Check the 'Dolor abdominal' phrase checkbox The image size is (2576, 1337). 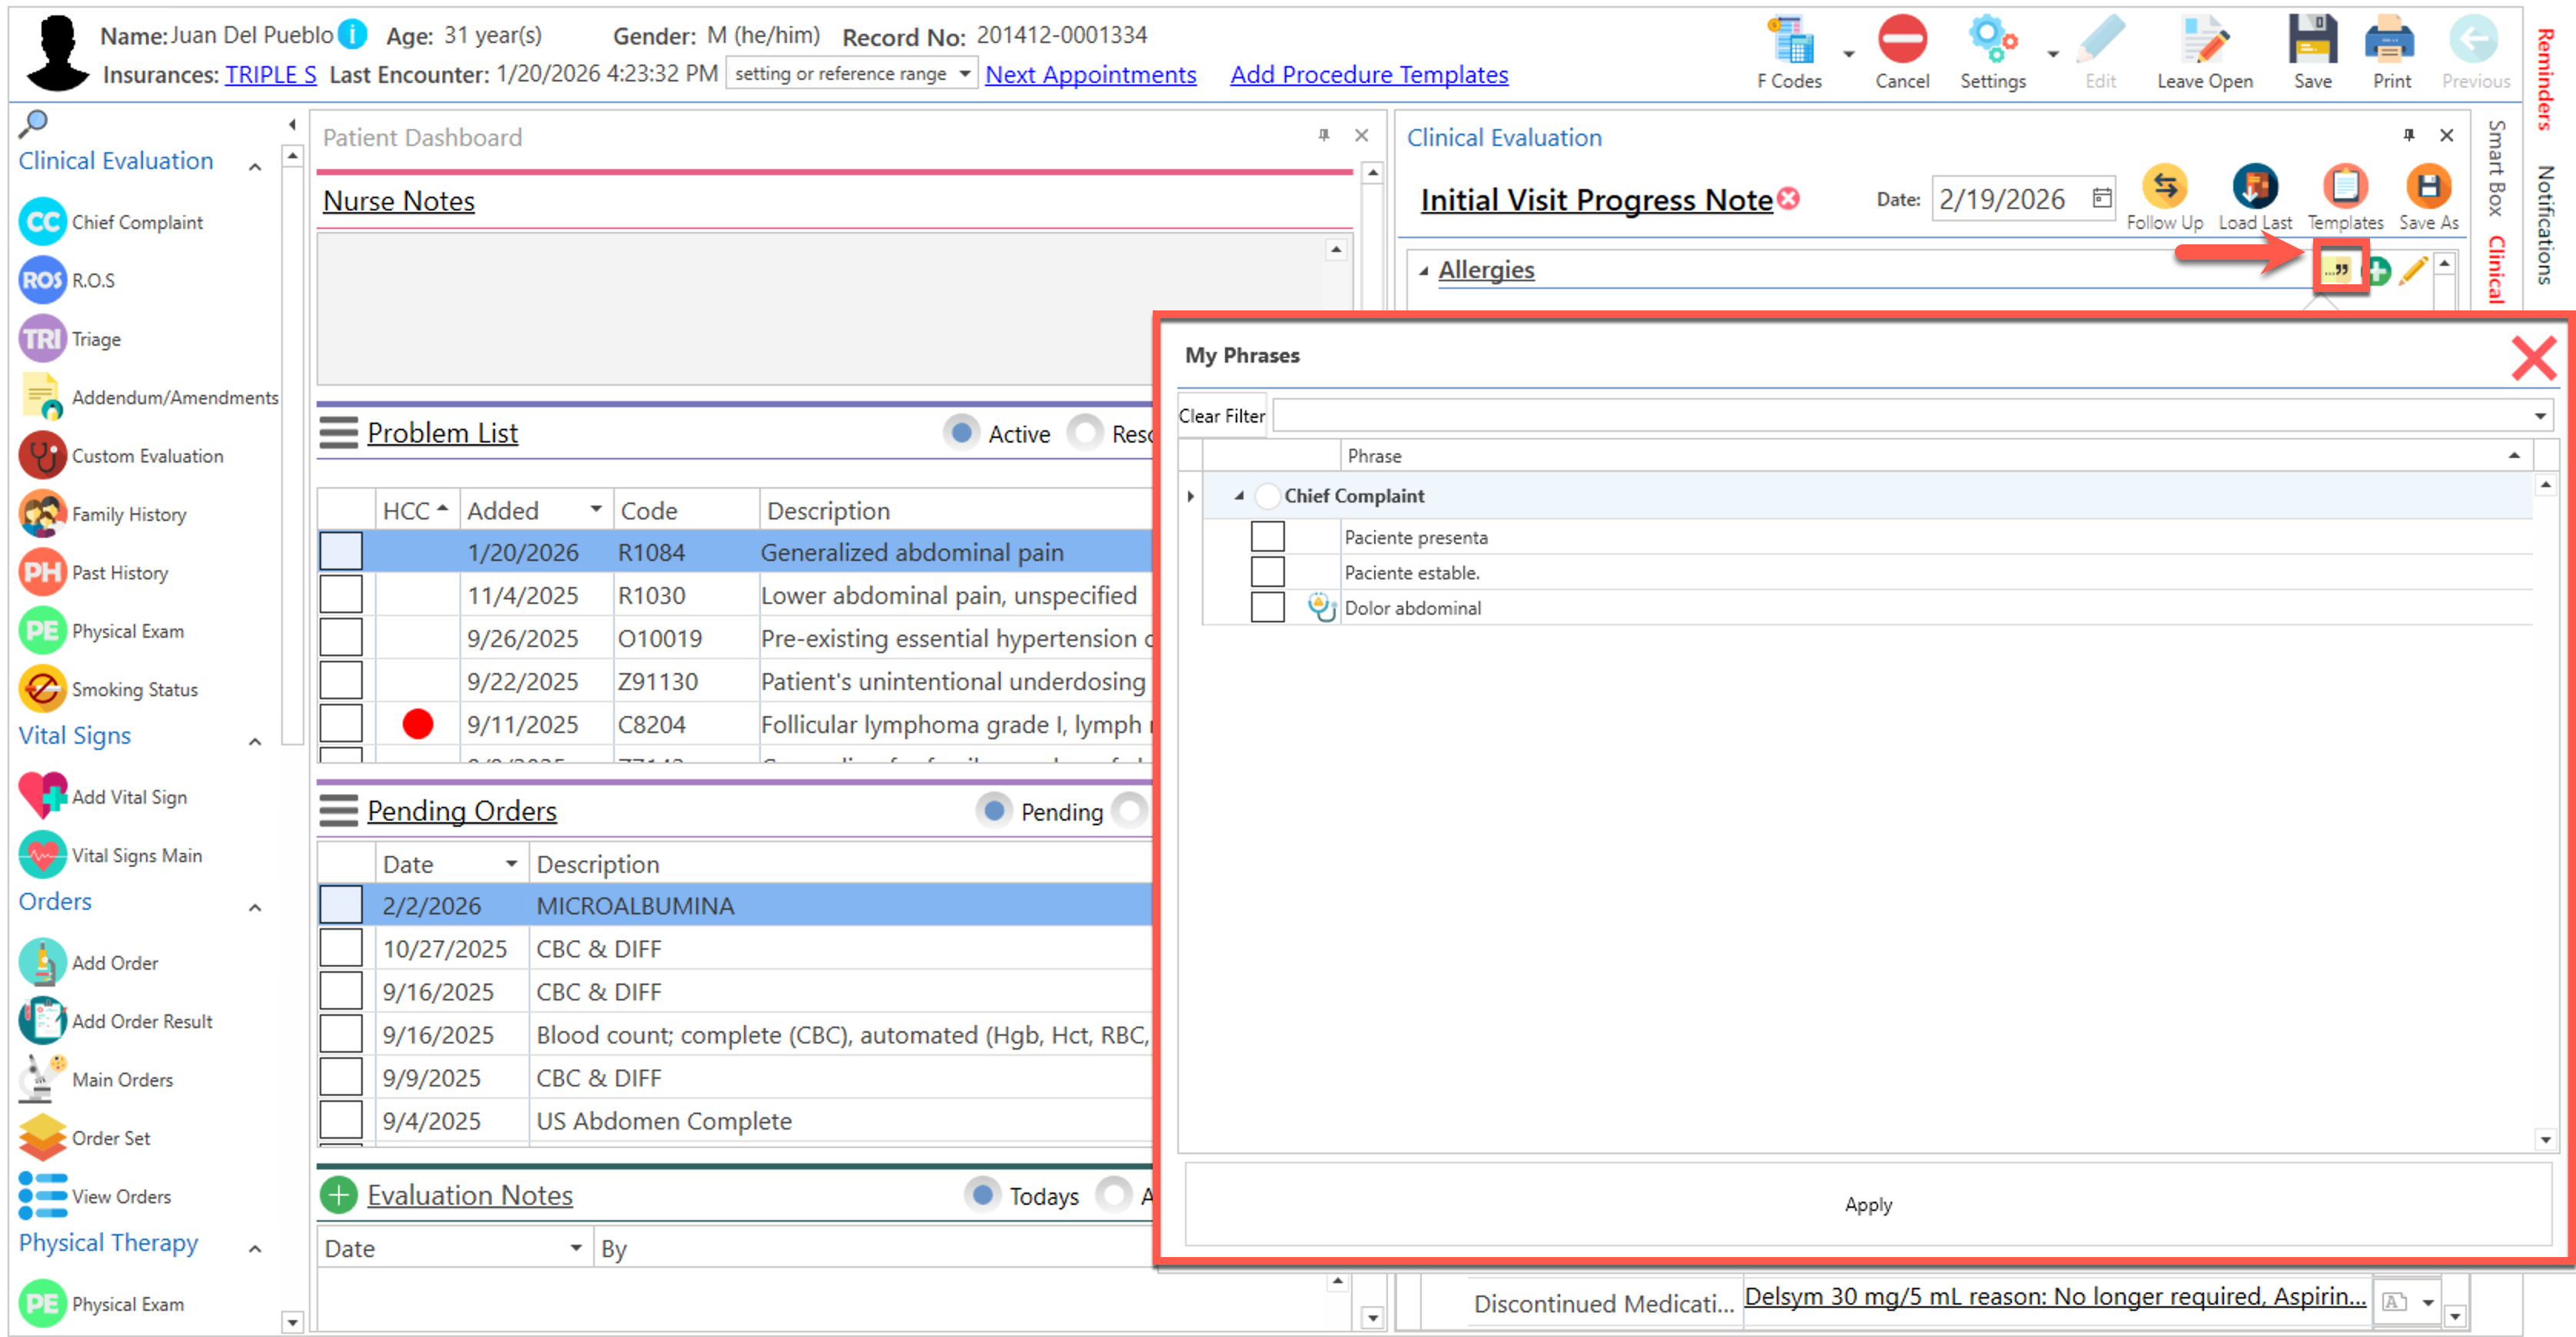(x=1267, y=607)
